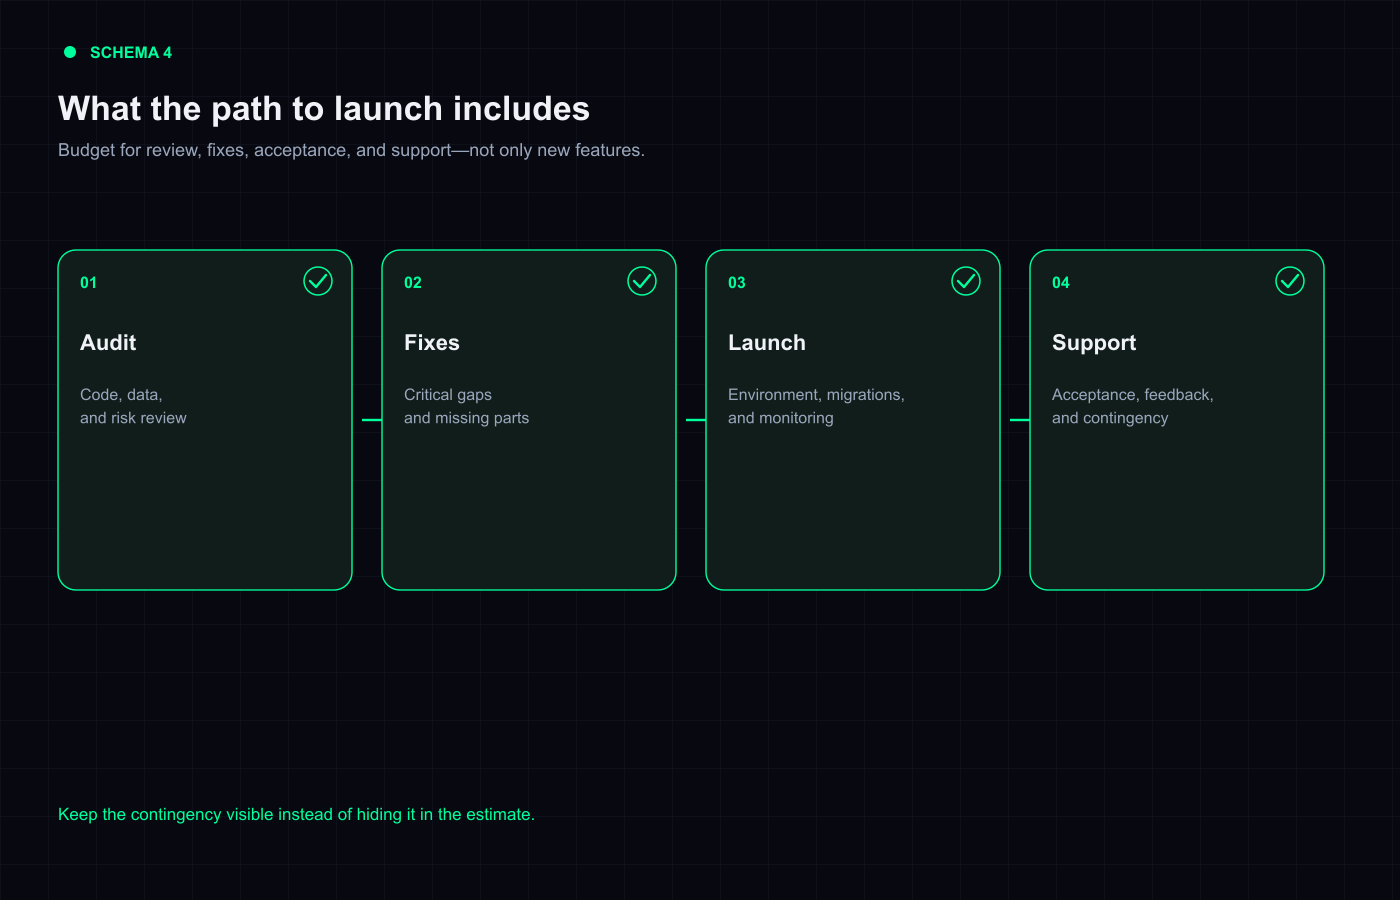Select the Audit card title
The height and width of the screenshot is (900, 1400).
pyautogui.click(x=108, y=343)
